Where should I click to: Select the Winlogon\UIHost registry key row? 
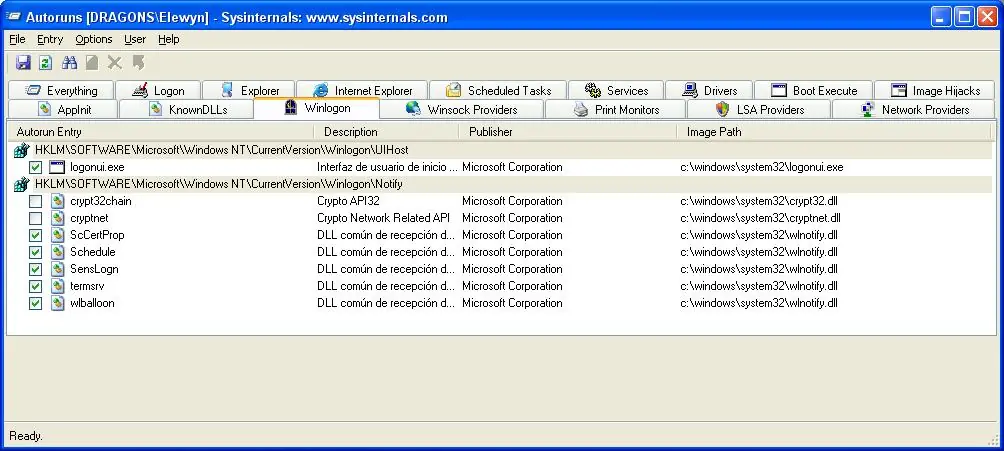pyautogui.click(x=499, y=151)
